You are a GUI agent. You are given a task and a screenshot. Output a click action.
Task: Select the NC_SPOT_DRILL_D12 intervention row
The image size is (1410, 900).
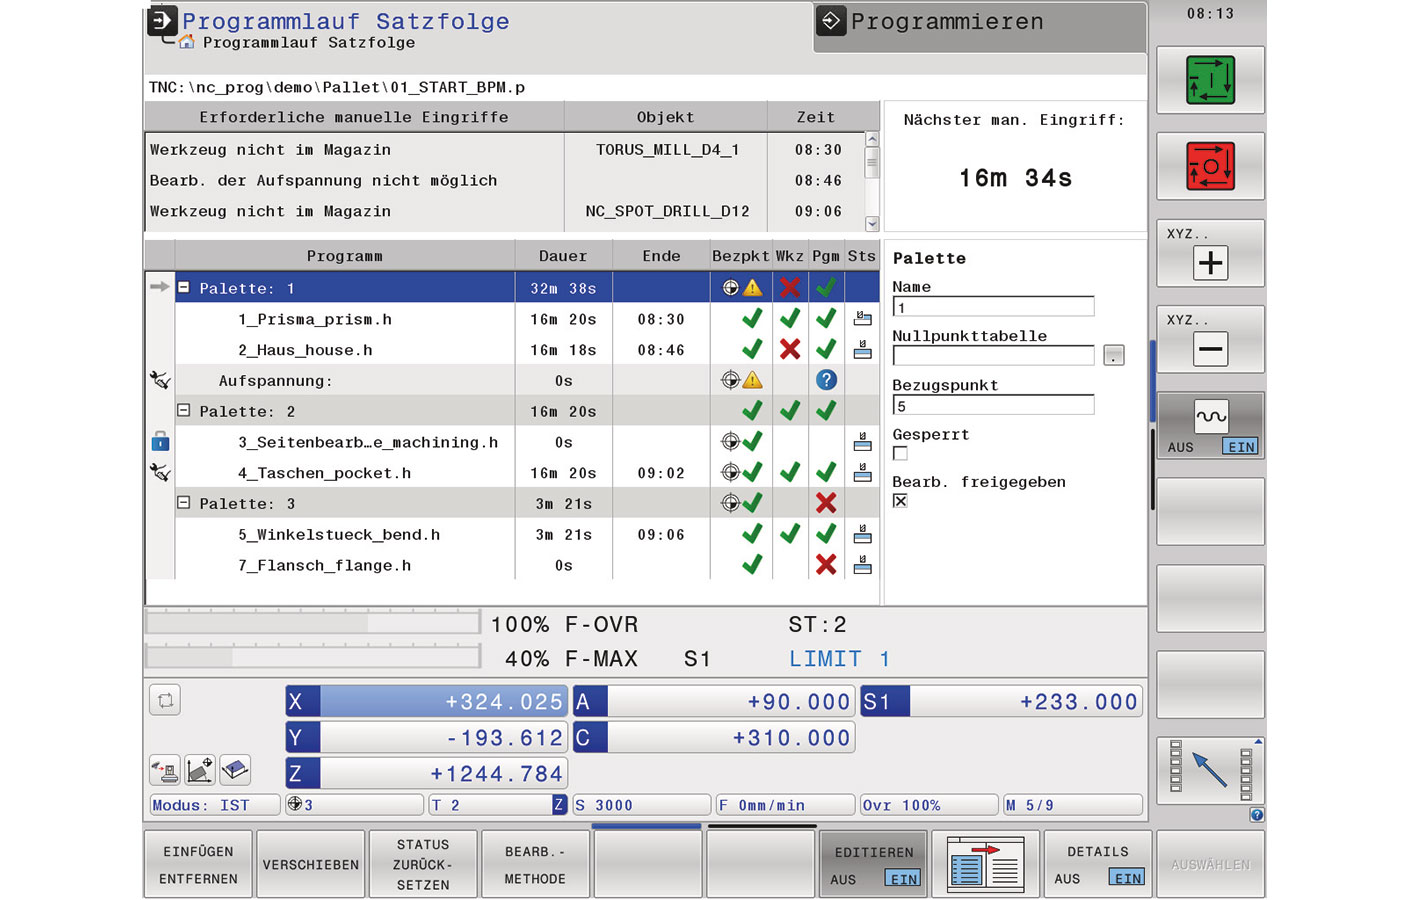click(505, 212)
